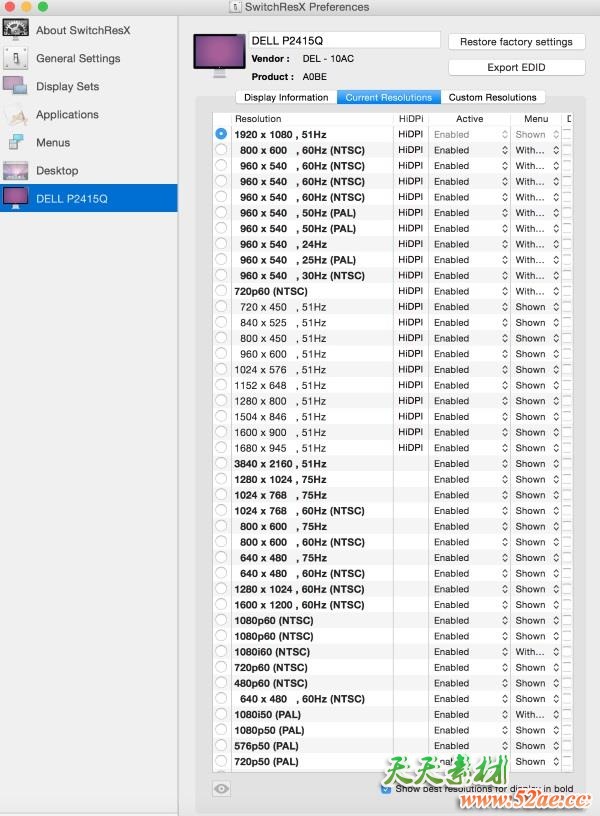Select the General Settings icon
This screenshot has width=600, height=816.
pyautogui.click(x=15, y=58)
